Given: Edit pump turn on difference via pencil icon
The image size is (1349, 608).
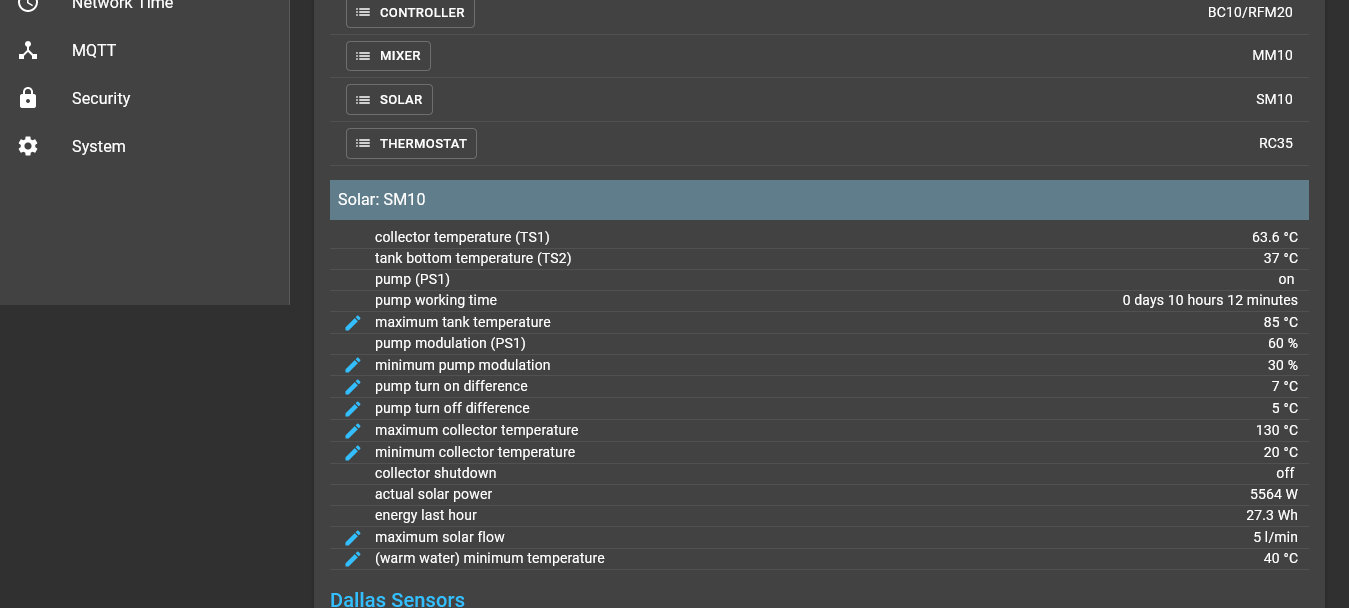Looking at the screenshot, I should [352, 387].
